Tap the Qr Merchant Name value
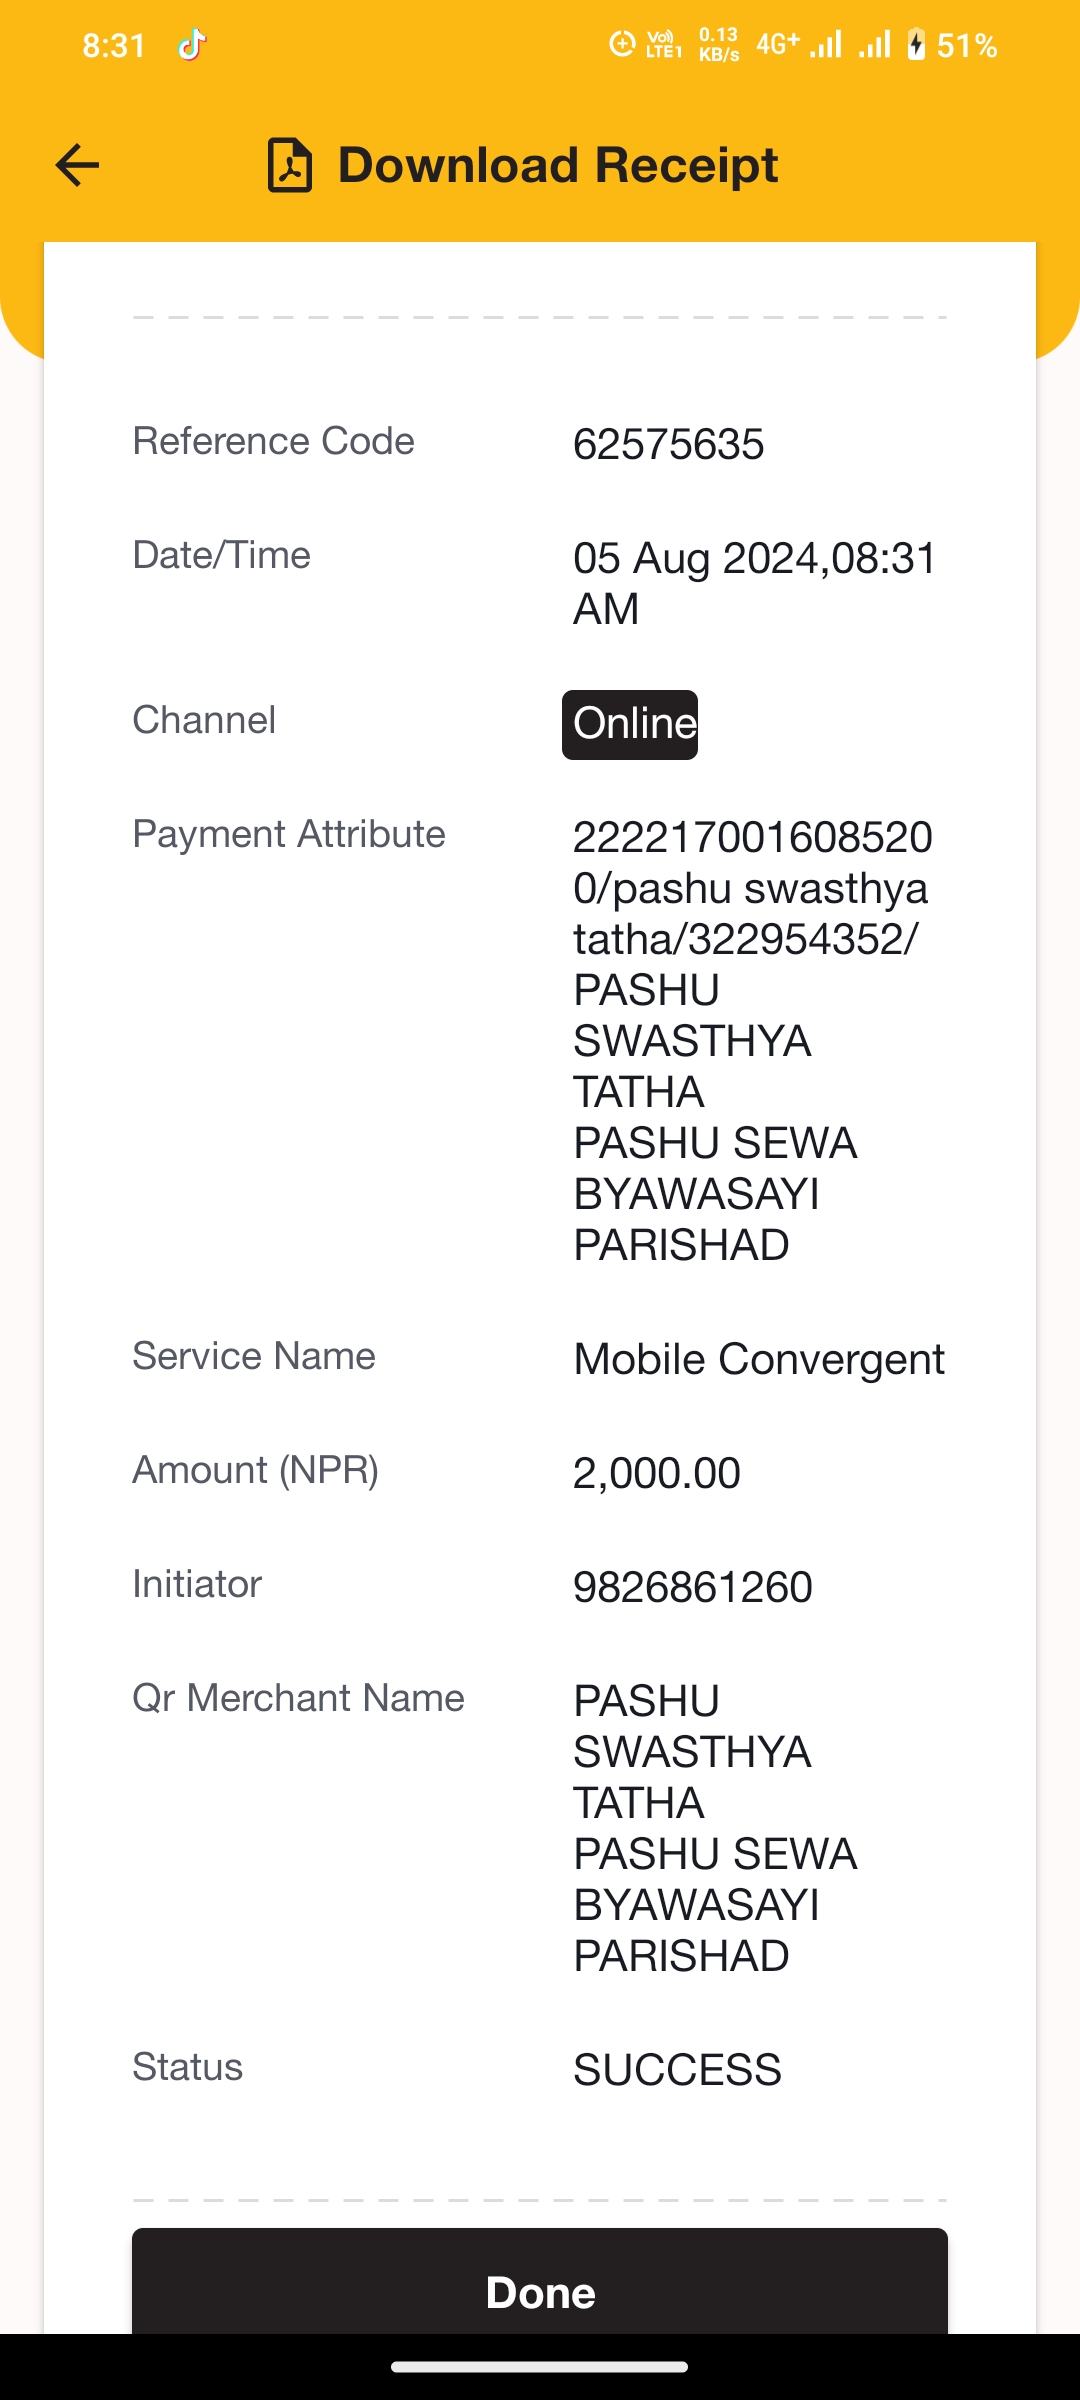 click(x=715, y=1828)
